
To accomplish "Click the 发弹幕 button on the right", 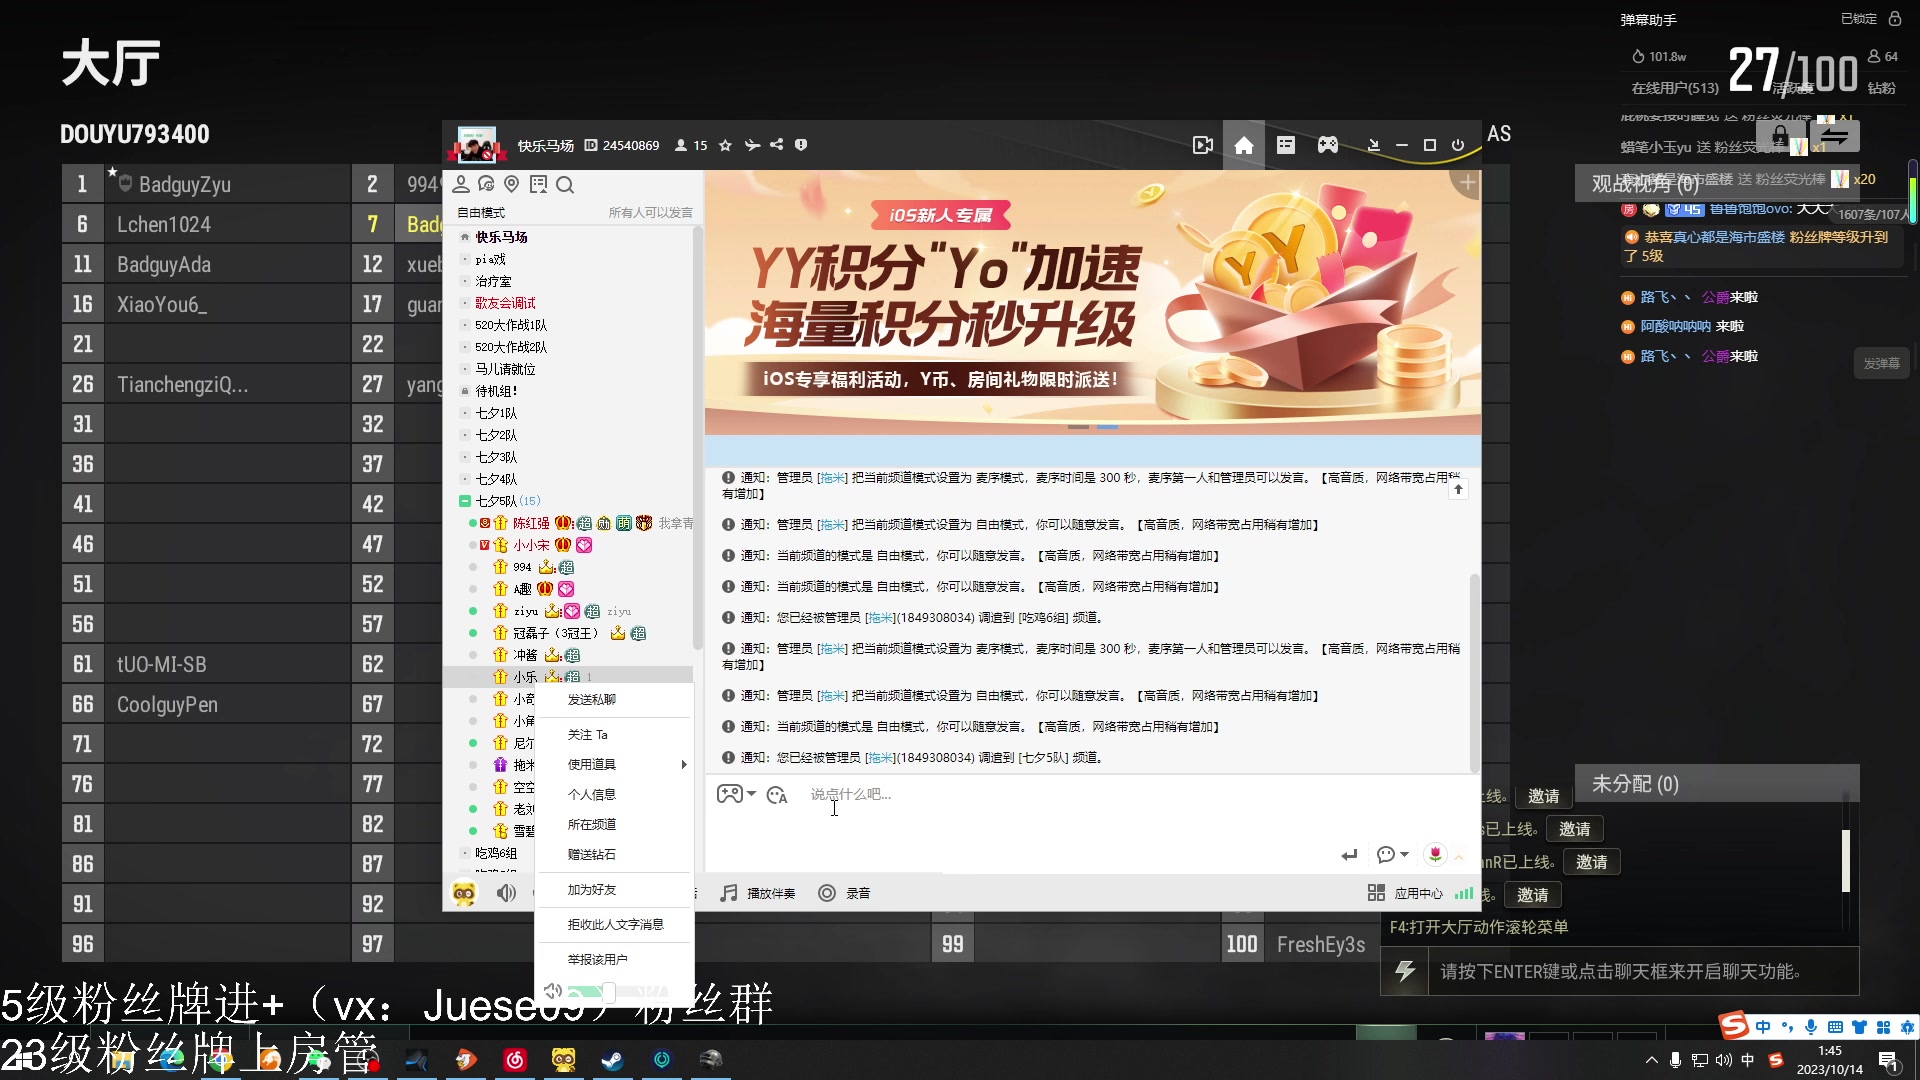I will (1882, 363).
